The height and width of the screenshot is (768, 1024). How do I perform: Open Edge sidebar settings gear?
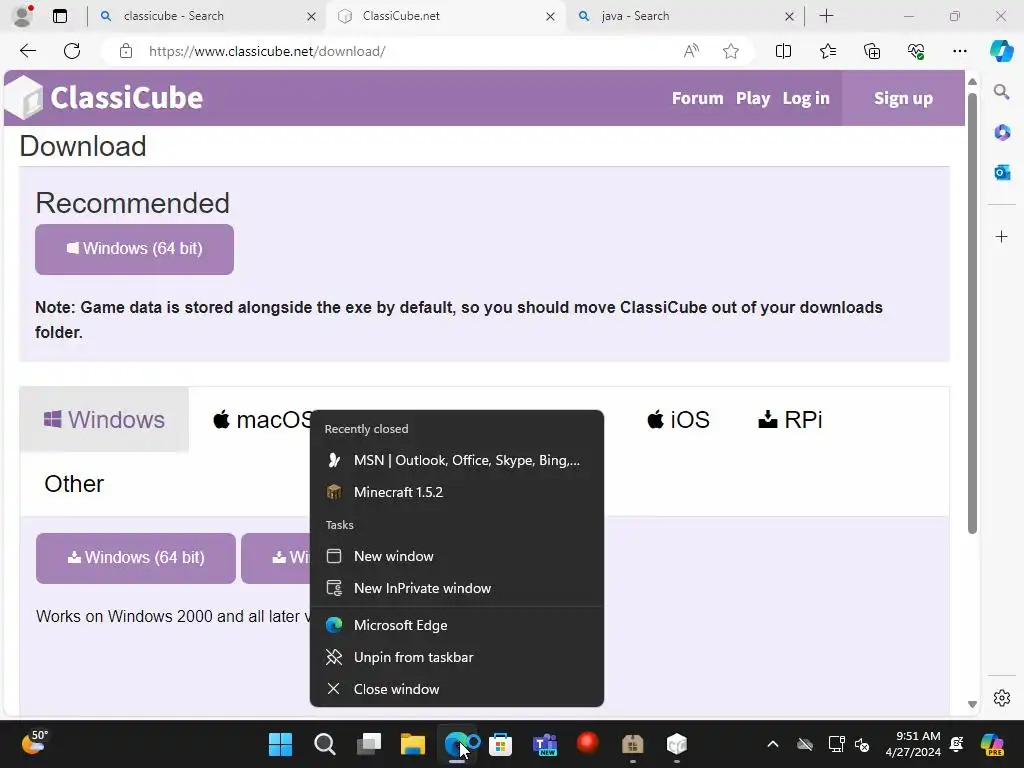point(1002,697)
